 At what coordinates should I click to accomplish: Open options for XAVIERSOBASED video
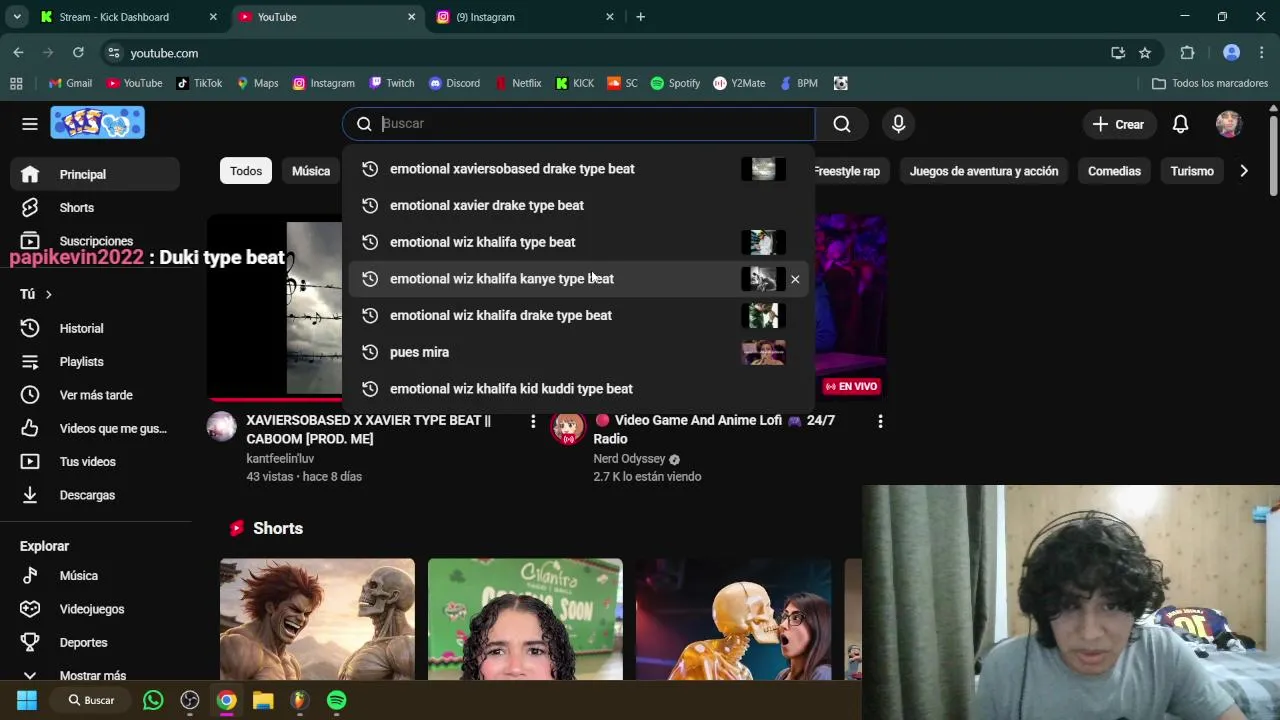(533, 422)
